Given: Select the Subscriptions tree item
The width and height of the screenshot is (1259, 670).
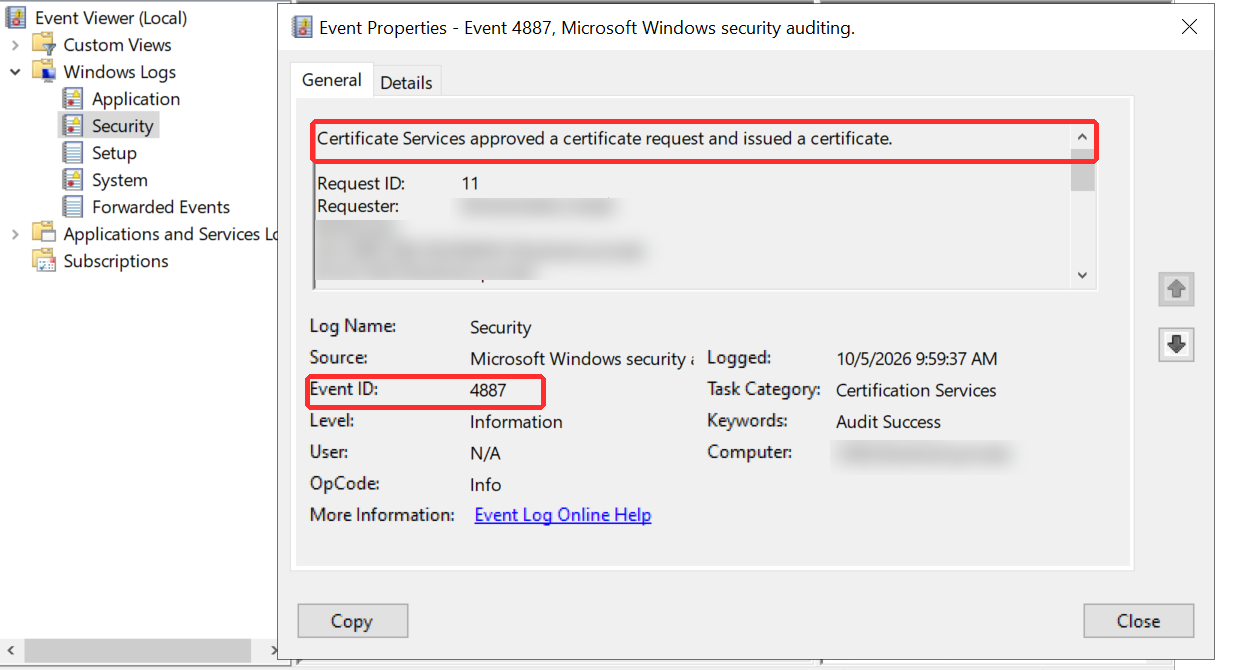Looking at the screenshot, I should pyautogui.click(x=116, y=261).
